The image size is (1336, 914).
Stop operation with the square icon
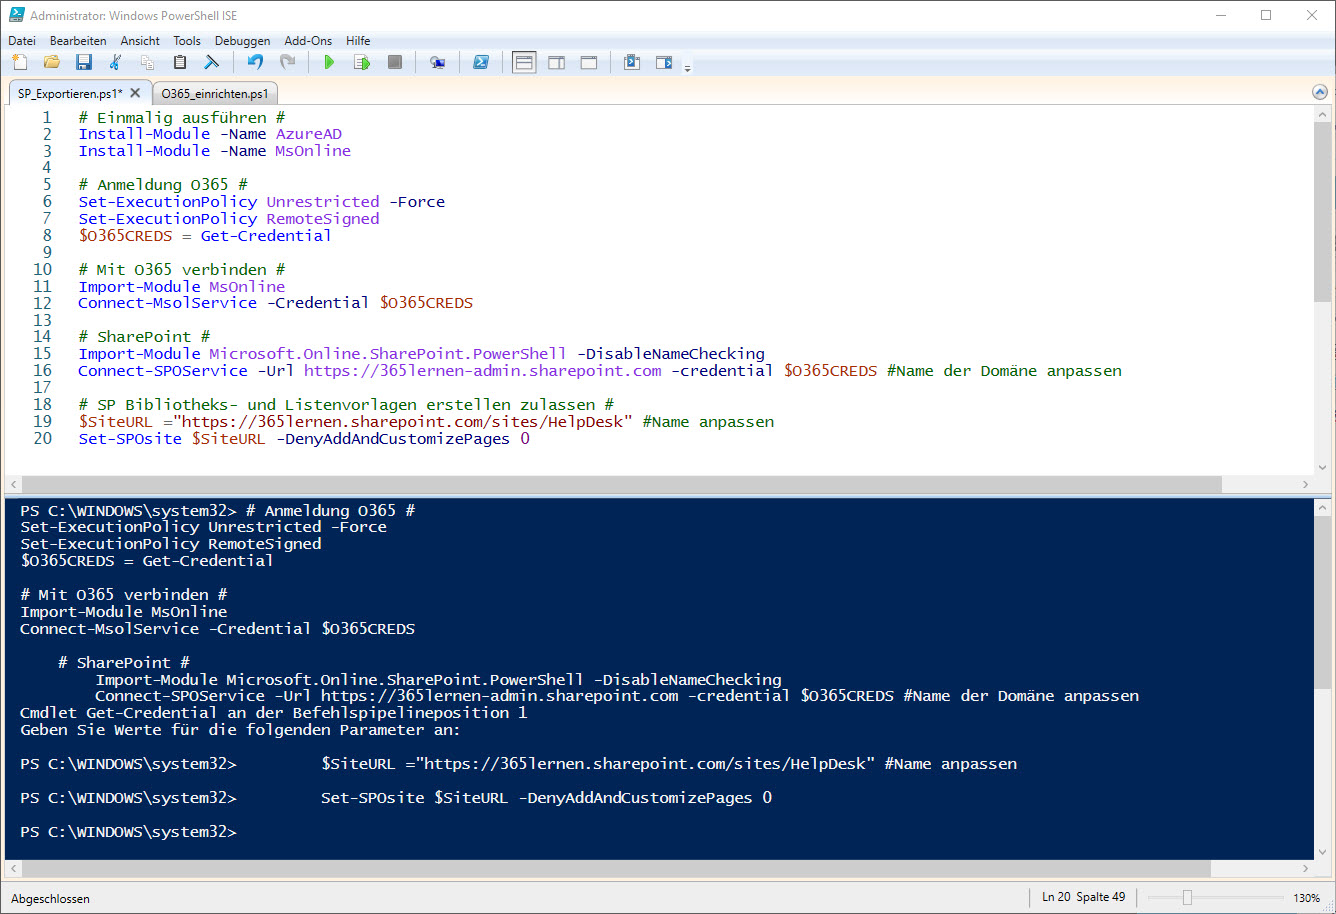pos(395,62)
